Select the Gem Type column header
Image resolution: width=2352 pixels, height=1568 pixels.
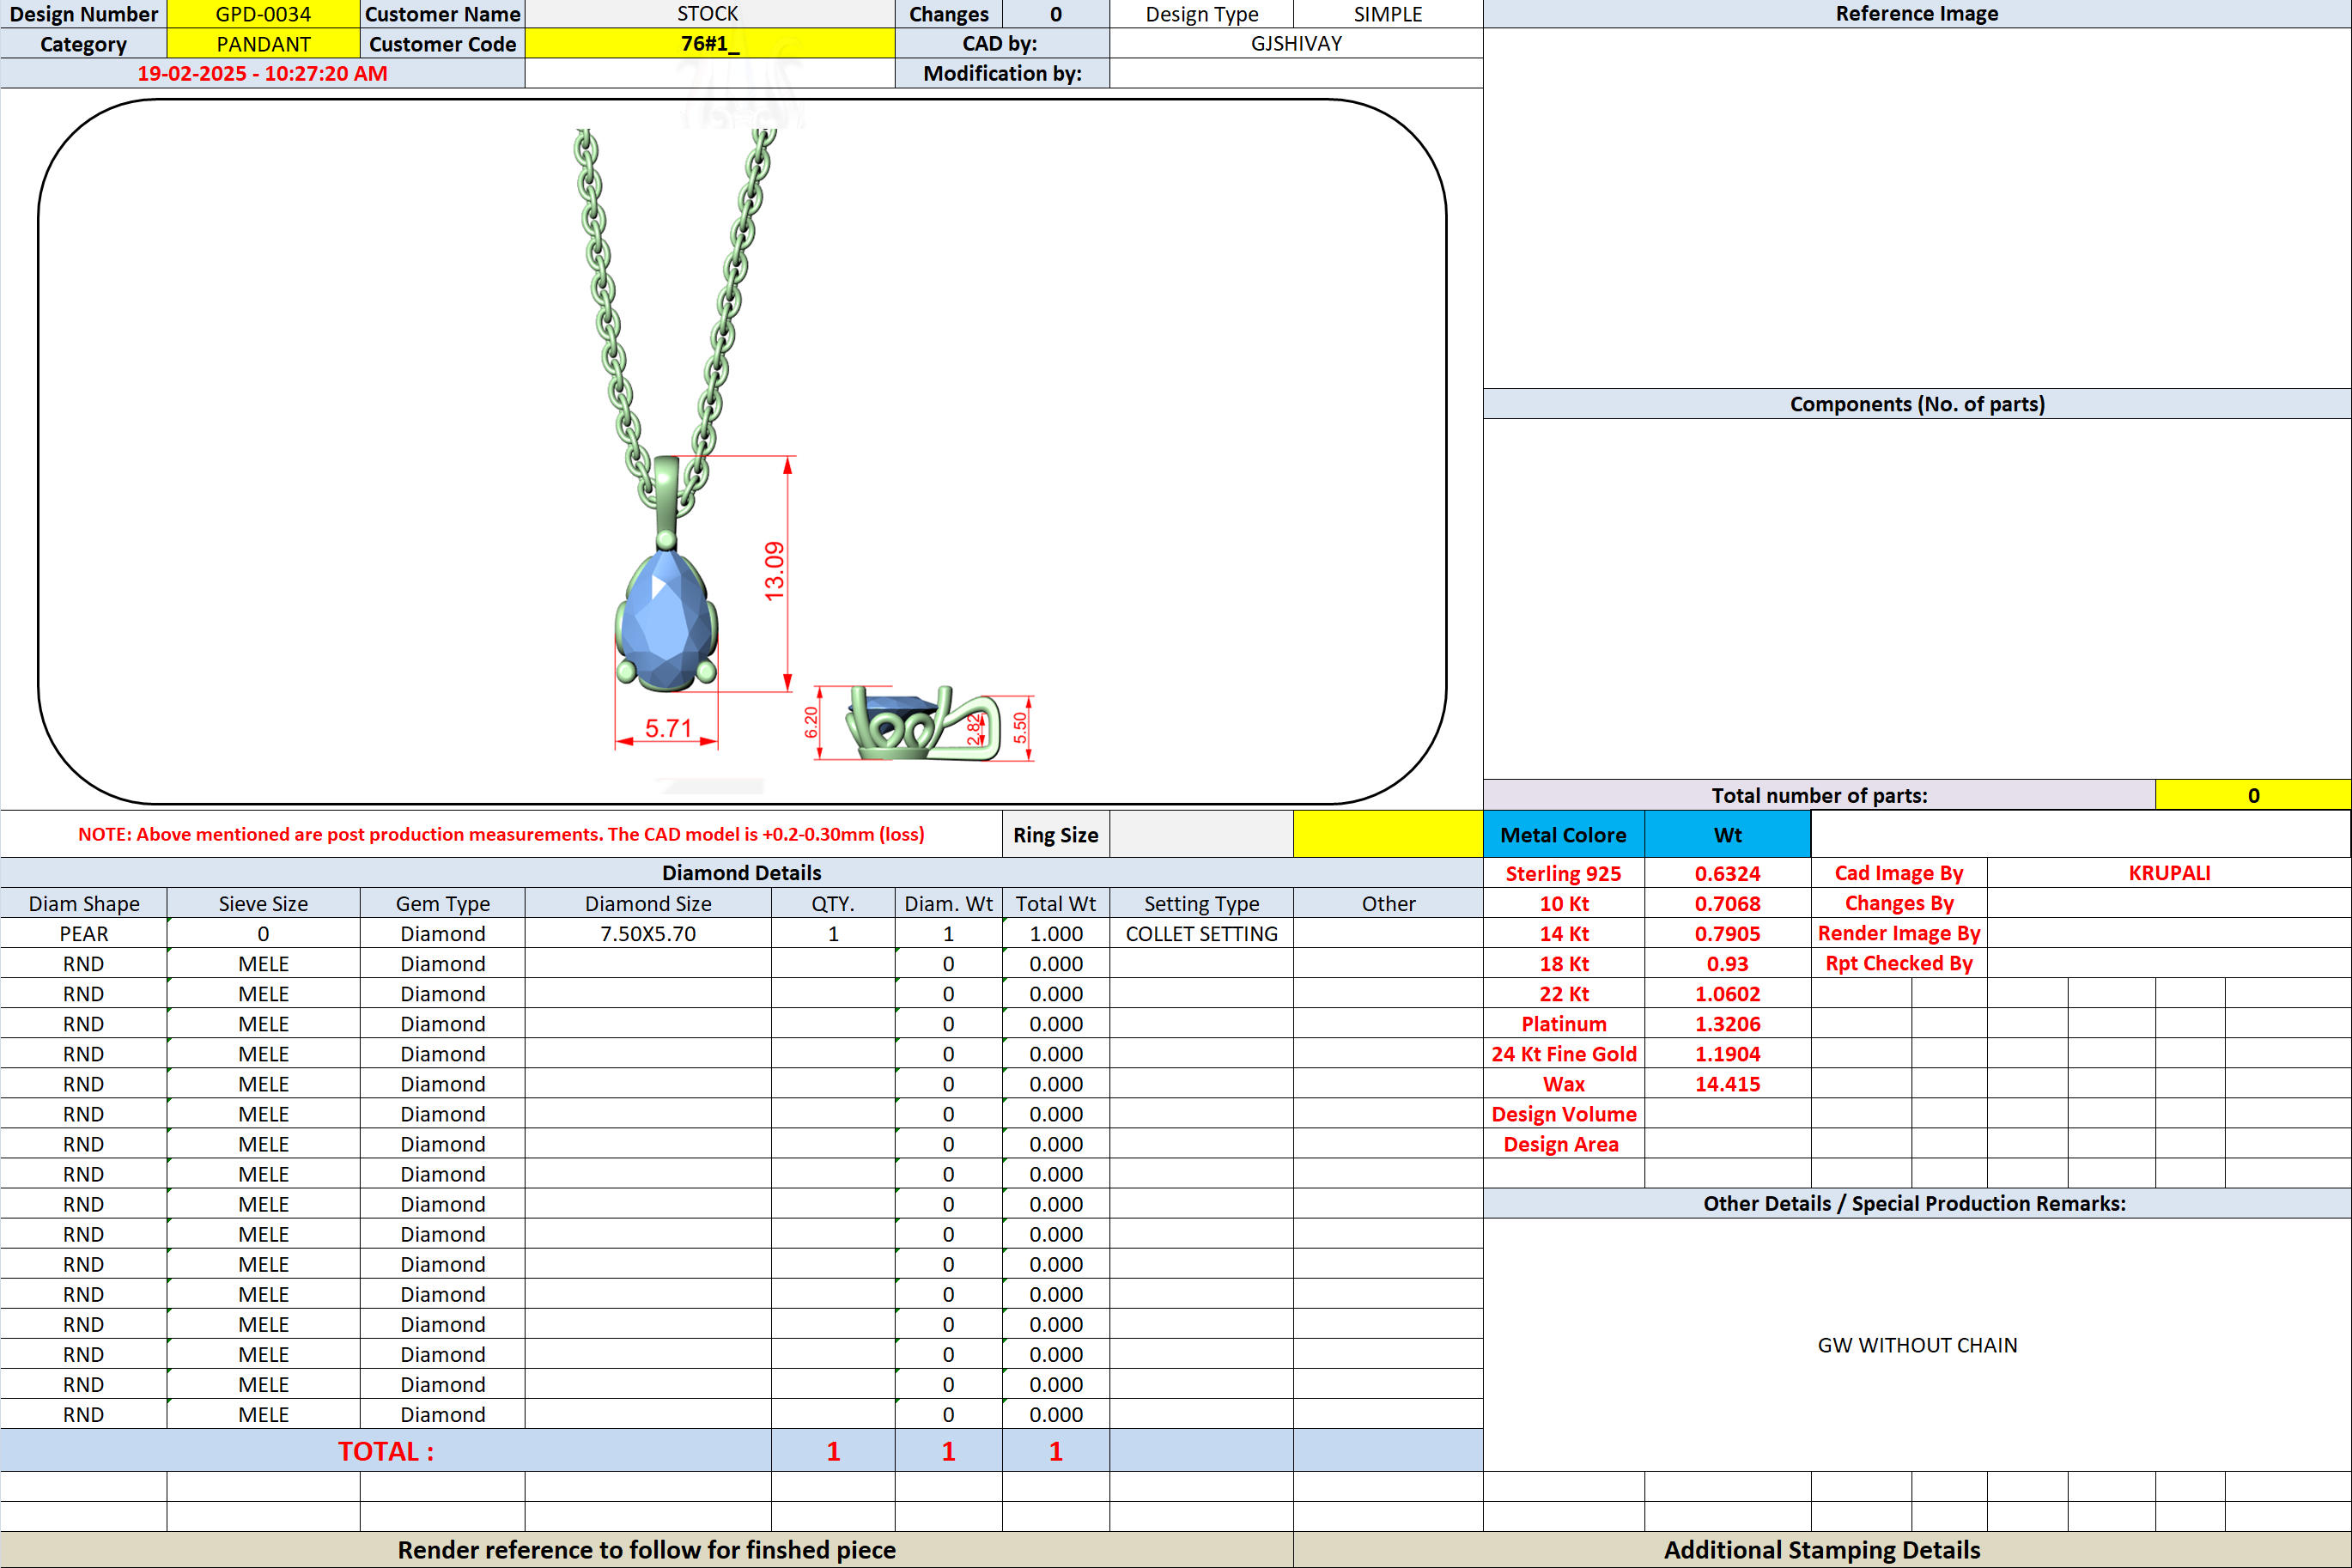[x=443, y=904]
